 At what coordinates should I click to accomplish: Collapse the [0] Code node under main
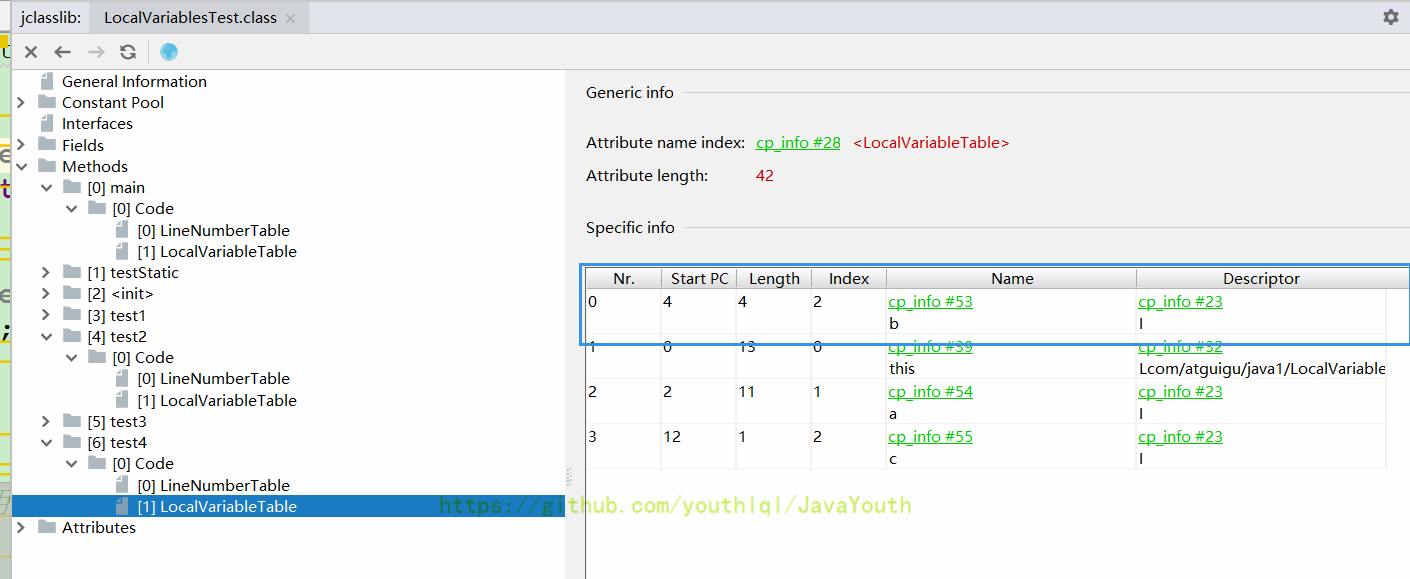point(71,209)
